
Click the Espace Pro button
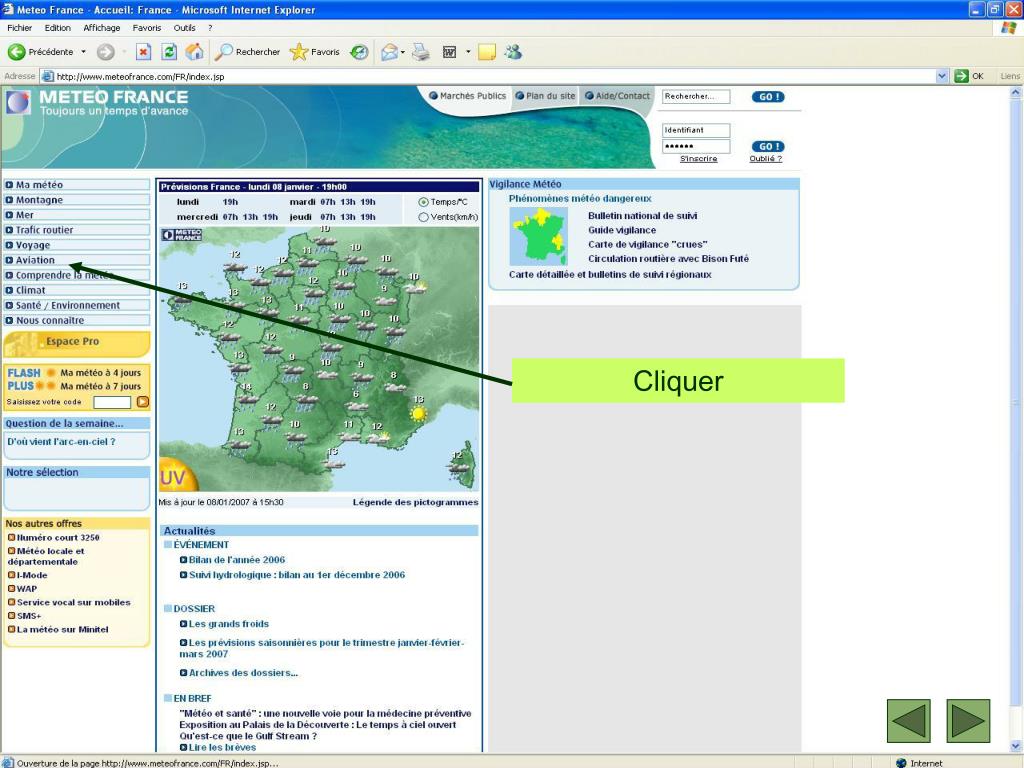tap(77, 342)
